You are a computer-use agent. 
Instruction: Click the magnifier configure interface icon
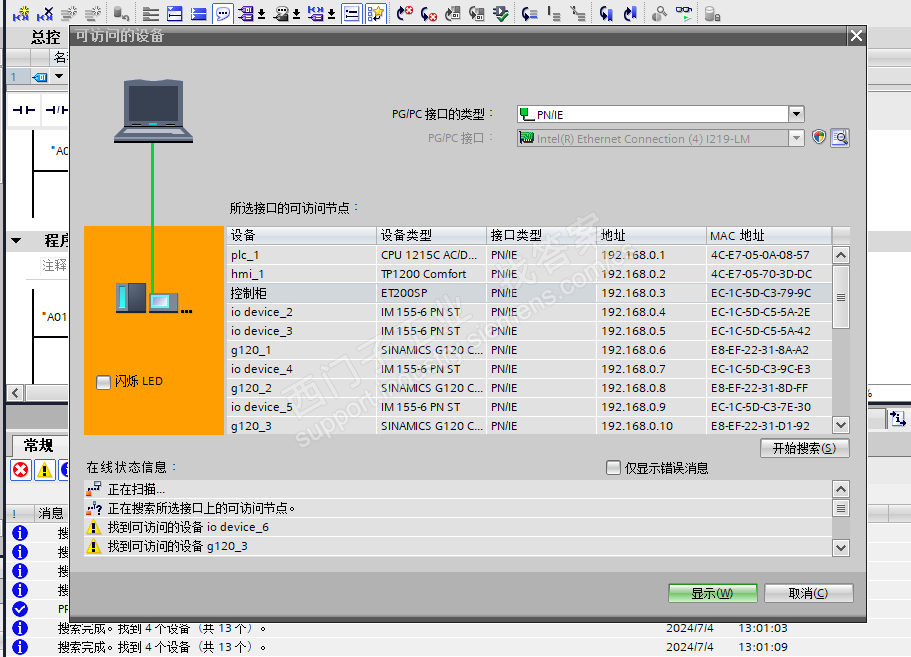click(840, 138)
